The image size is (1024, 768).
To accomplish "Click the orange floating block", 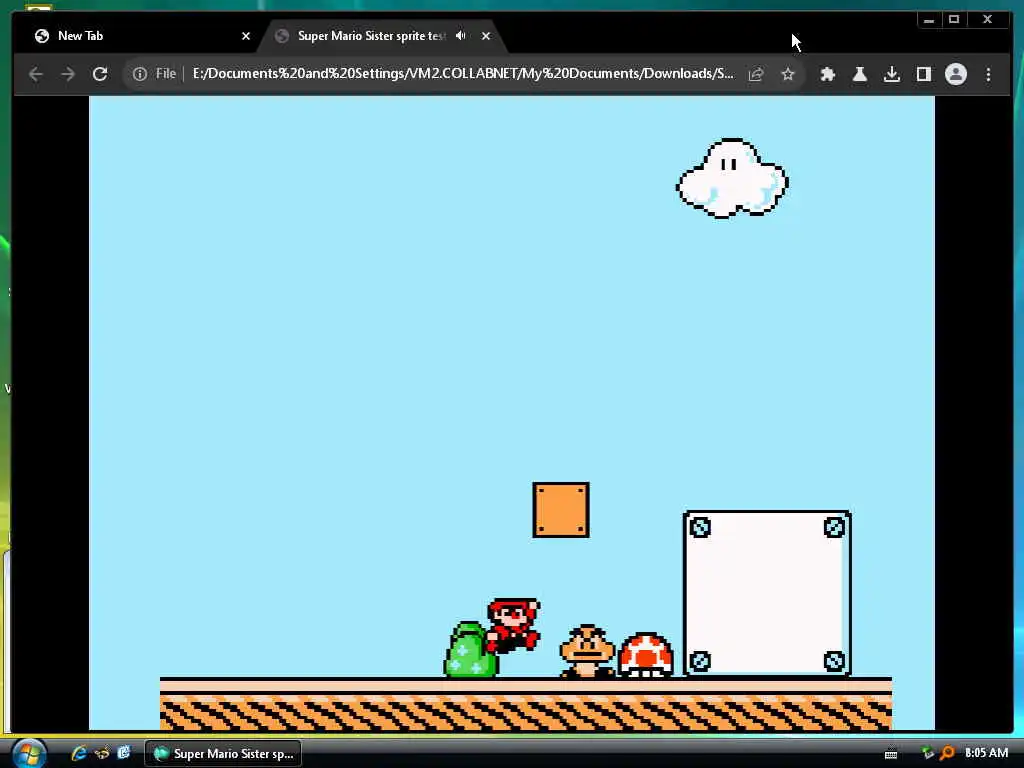I will point(561,510).
